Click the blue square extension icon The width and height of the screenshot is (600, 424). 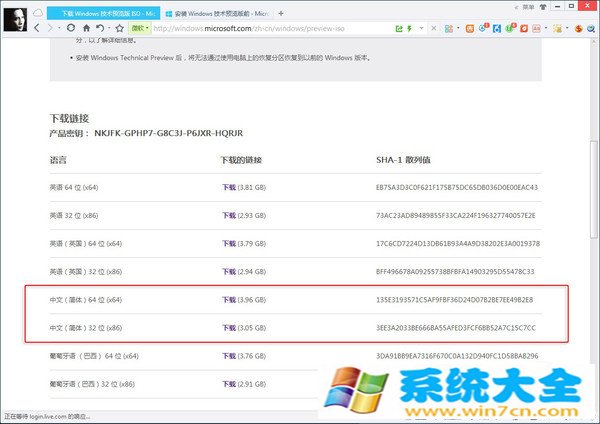tap(497, 28)
